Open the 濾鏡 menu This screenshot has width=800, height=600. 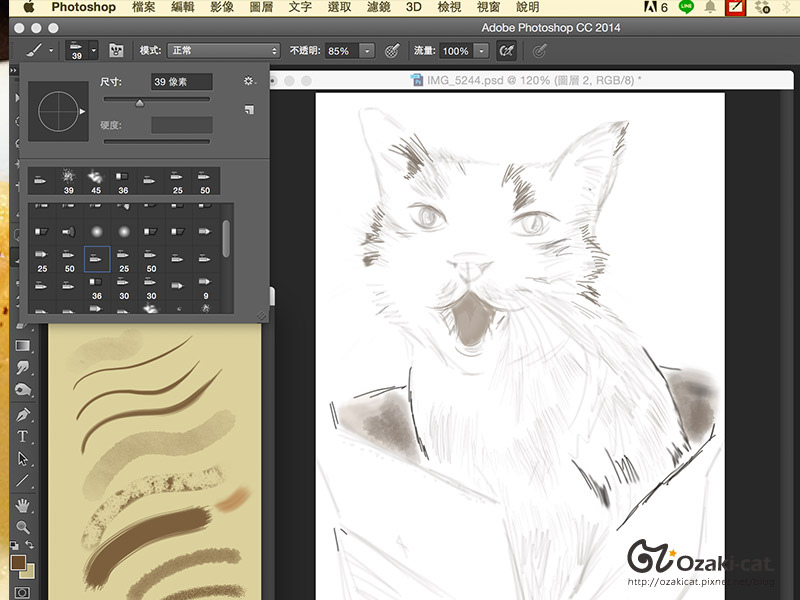click(x=377, y=7)
